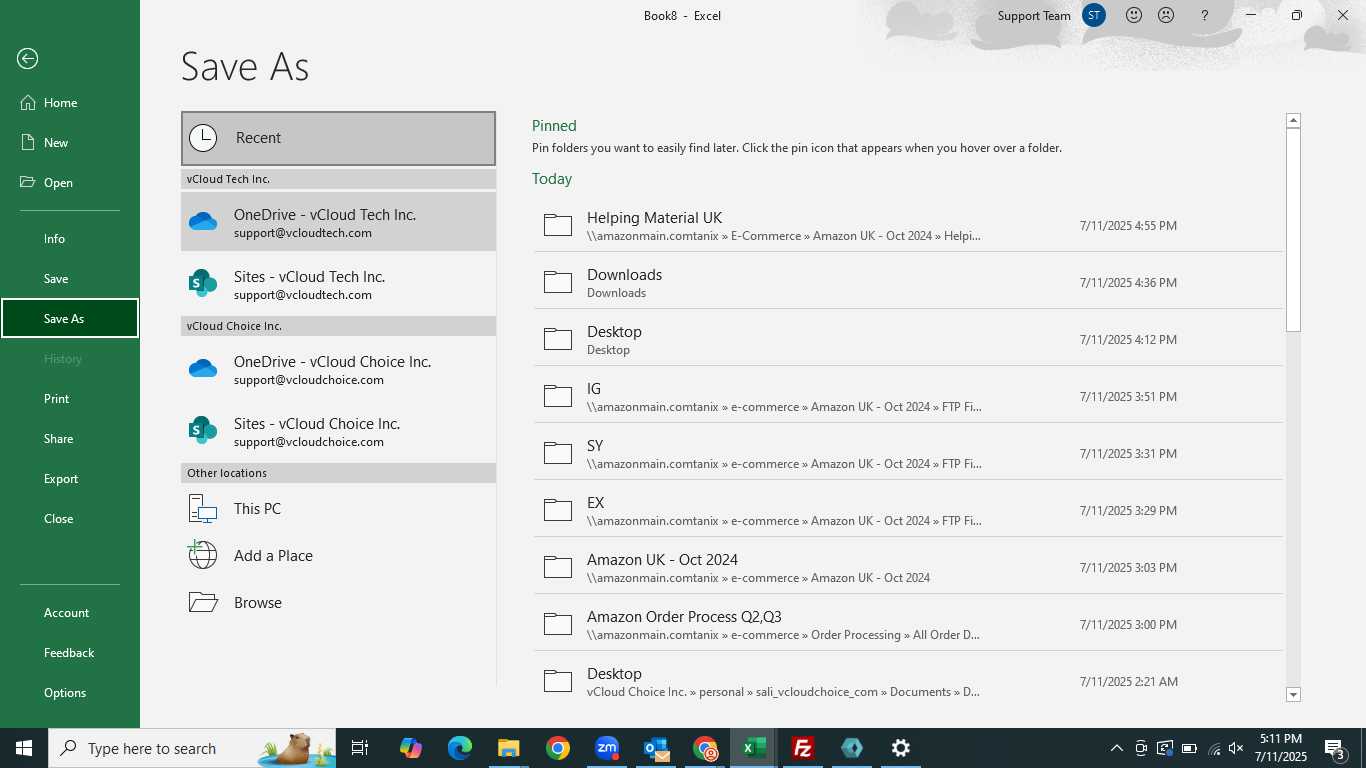Open Account page

click(x=70, y=613)
